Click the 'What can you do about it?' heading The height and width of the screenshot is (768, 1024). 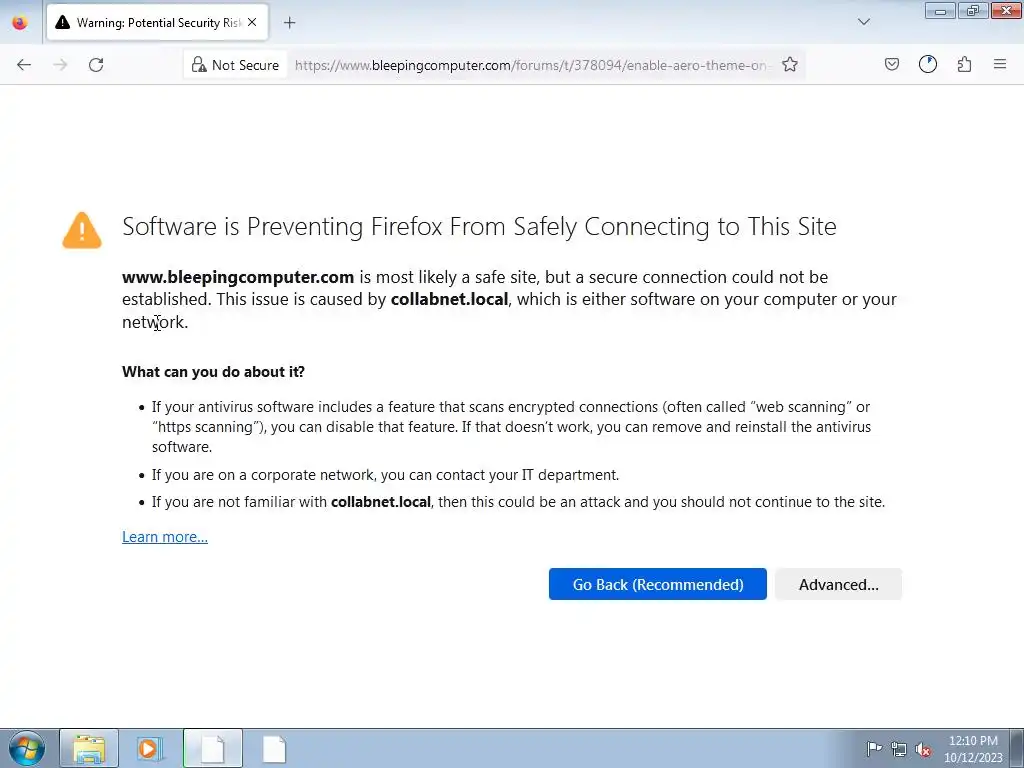tap(213, 372)
